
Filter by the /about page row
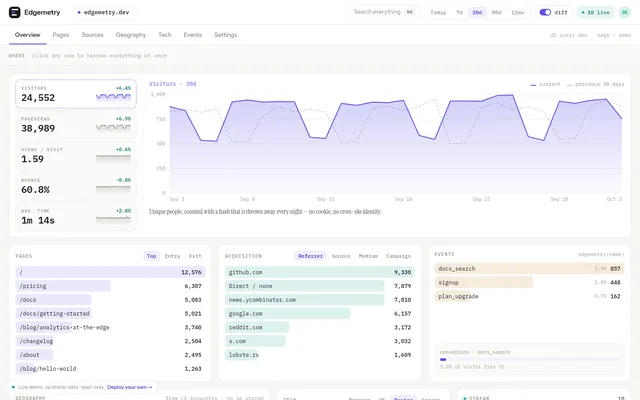110,355
